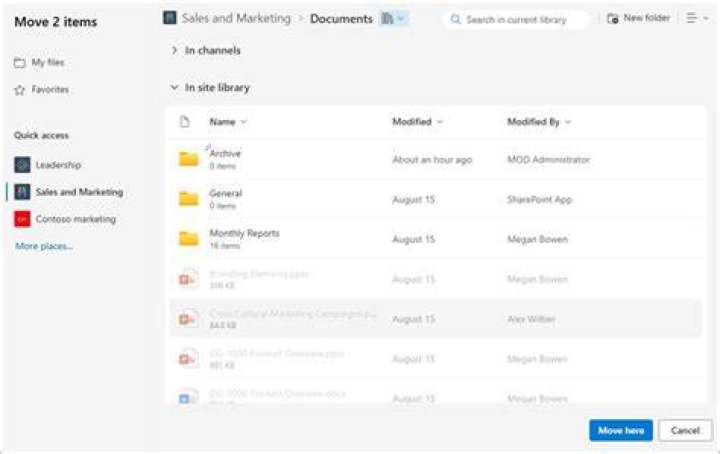Open the More places link

point(44,246)
